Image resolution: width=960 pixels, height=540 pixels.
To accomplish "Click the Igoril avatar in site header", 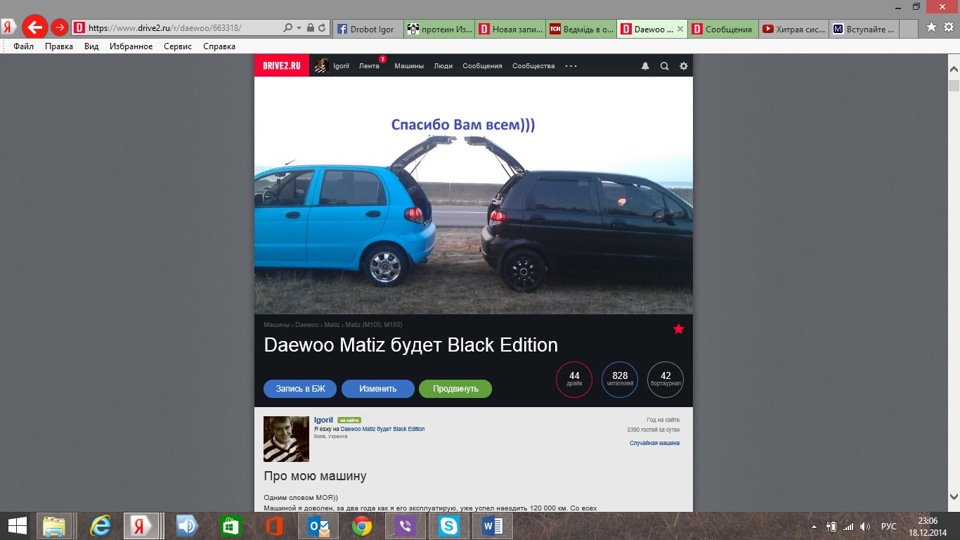I will pyautogui.click(x=321, y=66).
